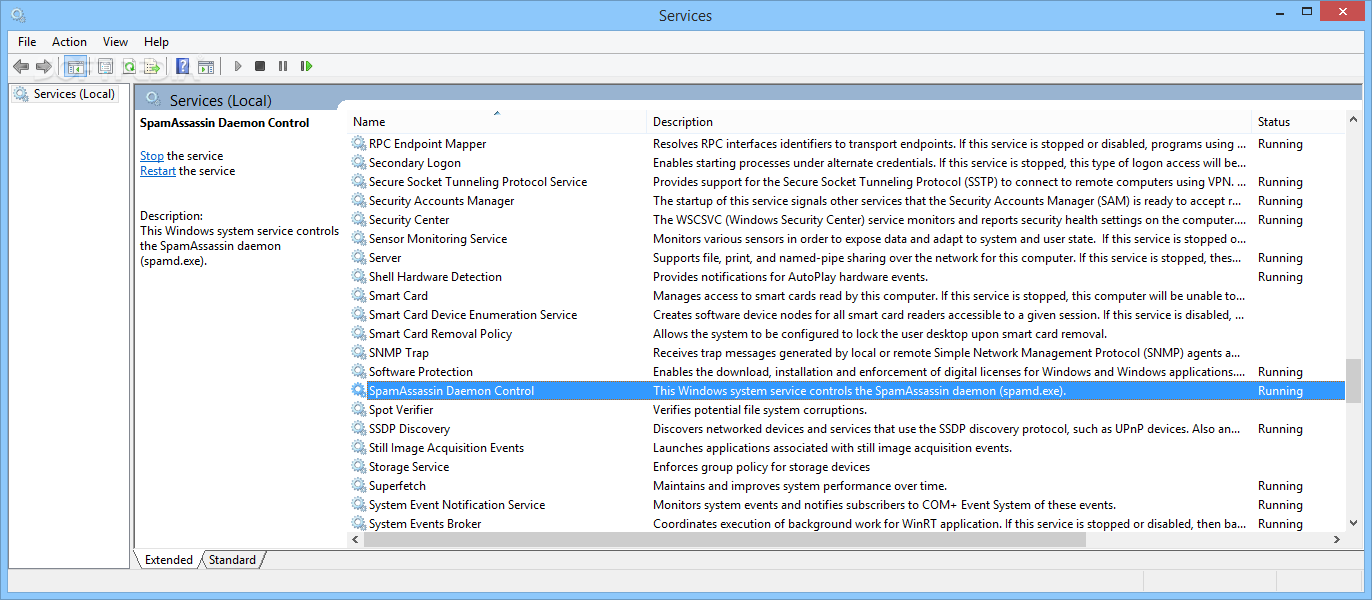Open the Action menu
Image resolution: width=1372 pixels, height=600 pixels.
tap(69, 42)
